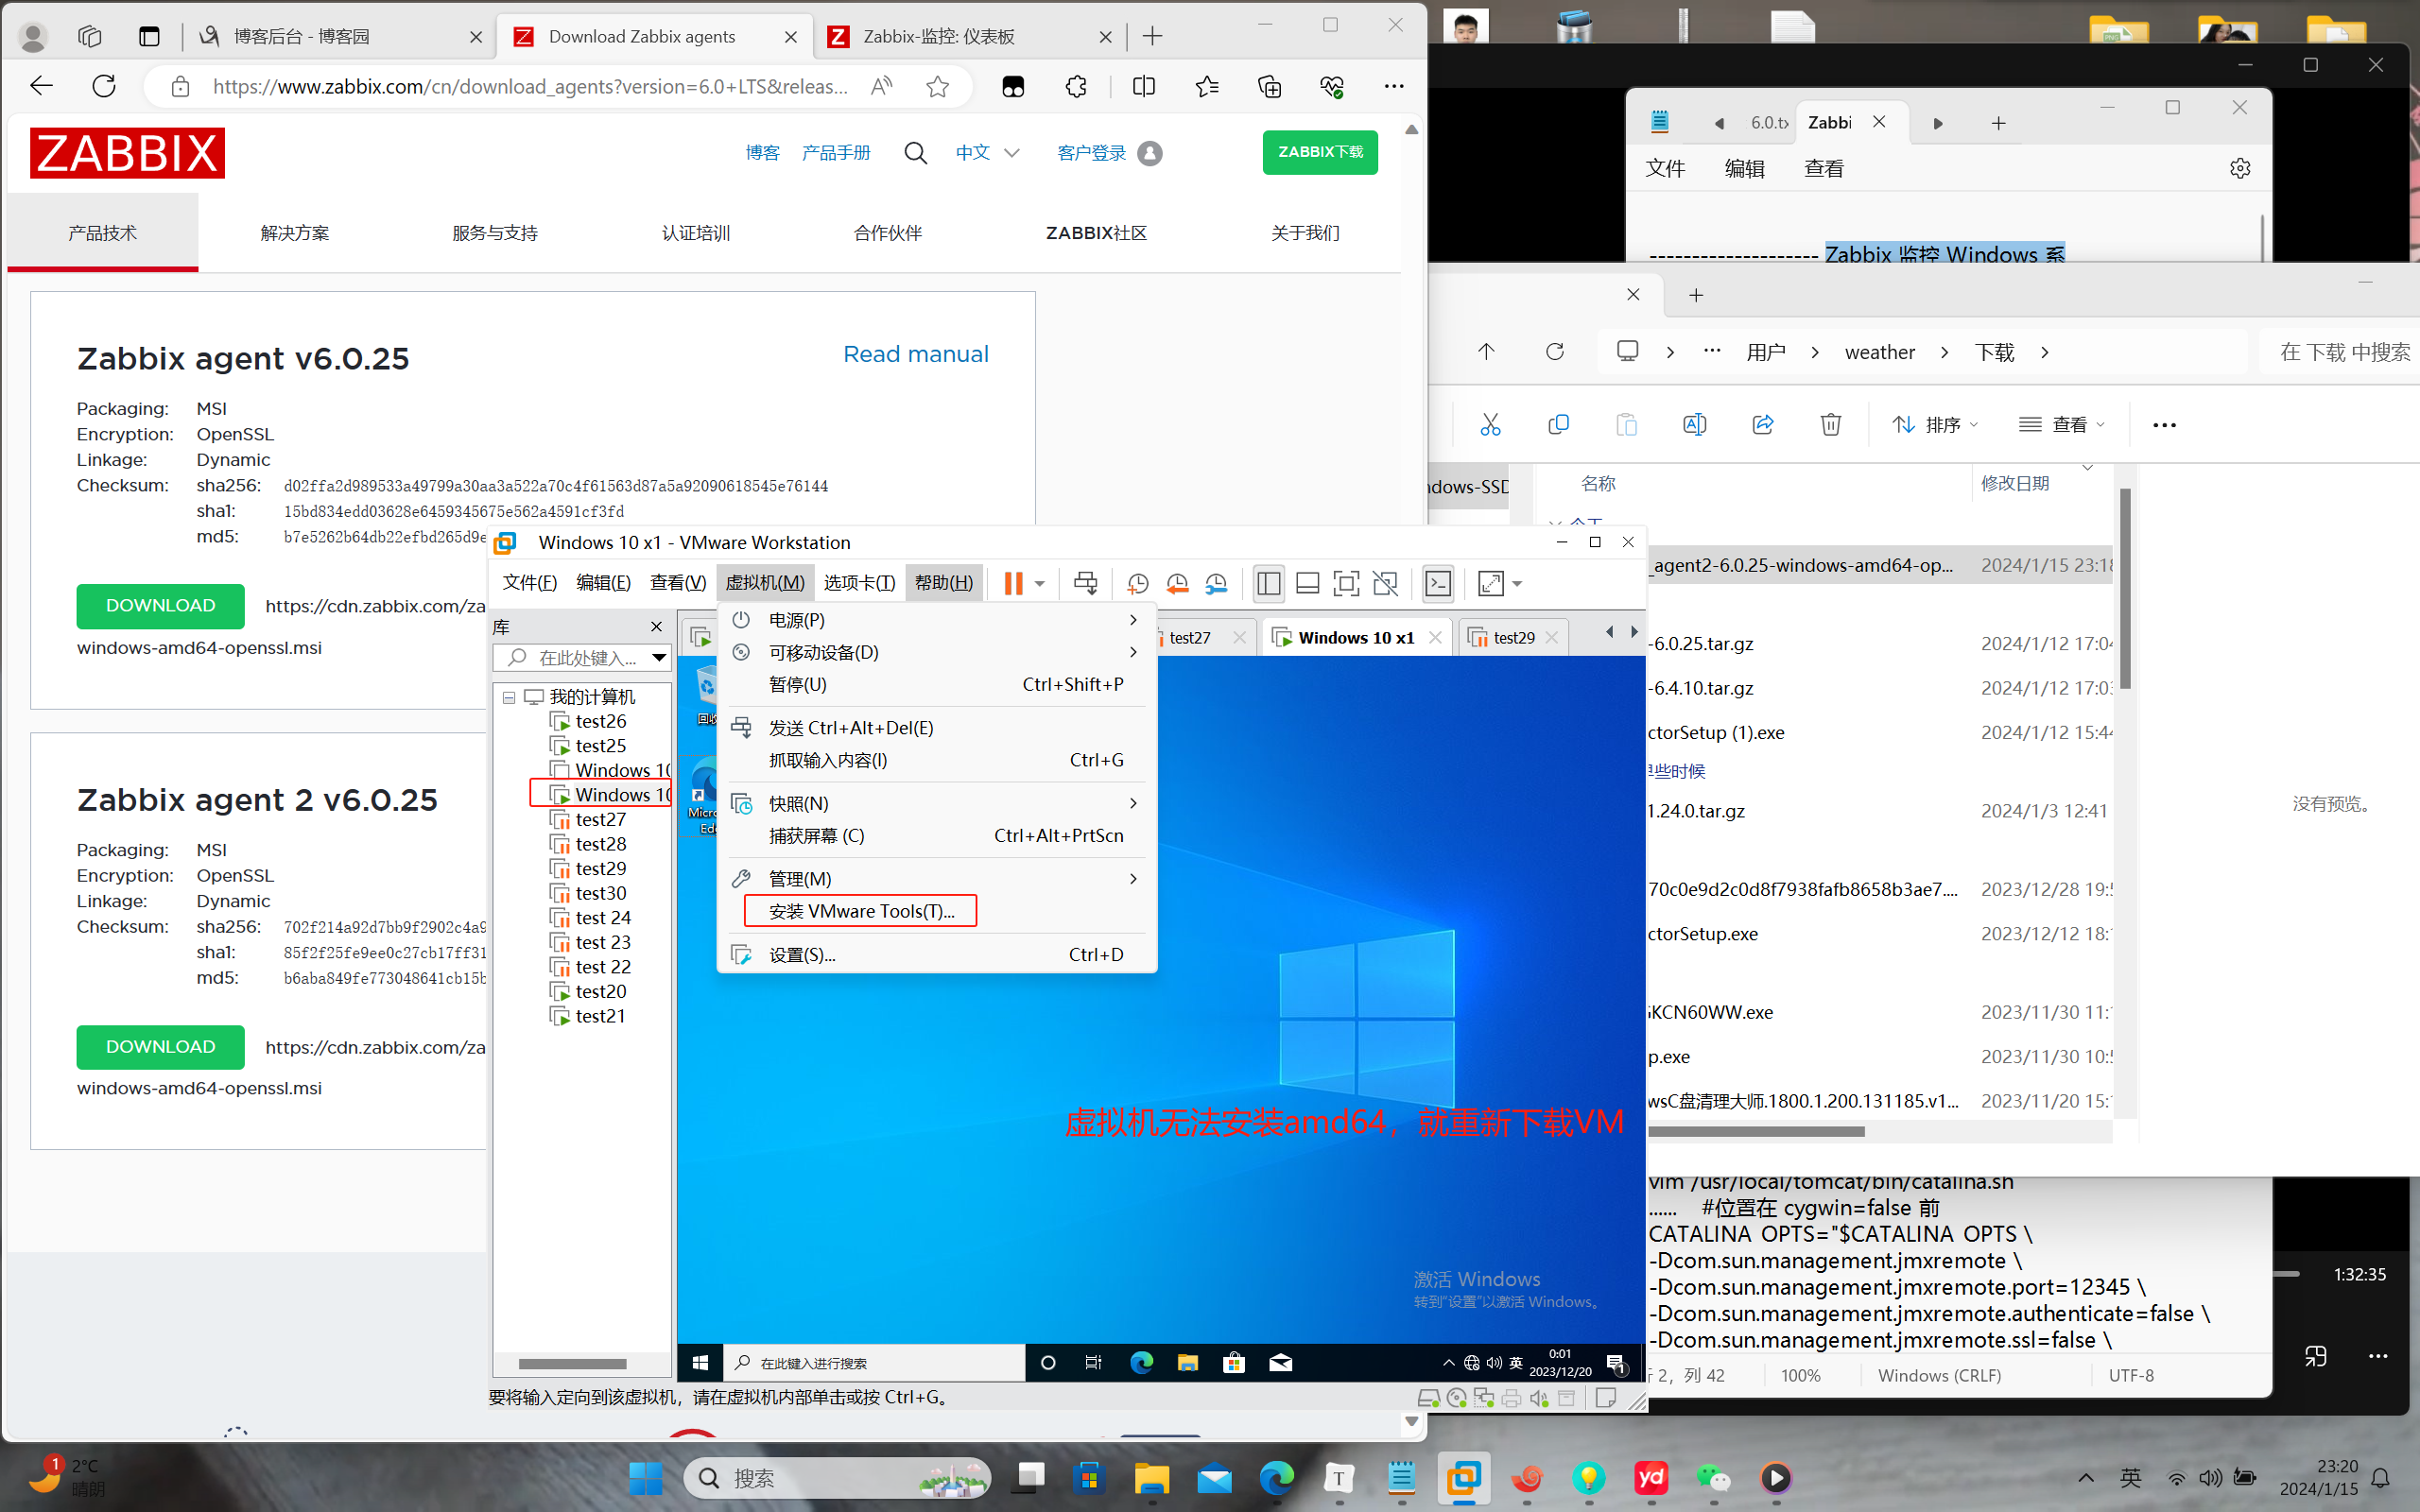The width and height of the screenshot is (2420, 1512).
Task: Toggle the VMware library sidebar view button
Action: point(1268,583)
